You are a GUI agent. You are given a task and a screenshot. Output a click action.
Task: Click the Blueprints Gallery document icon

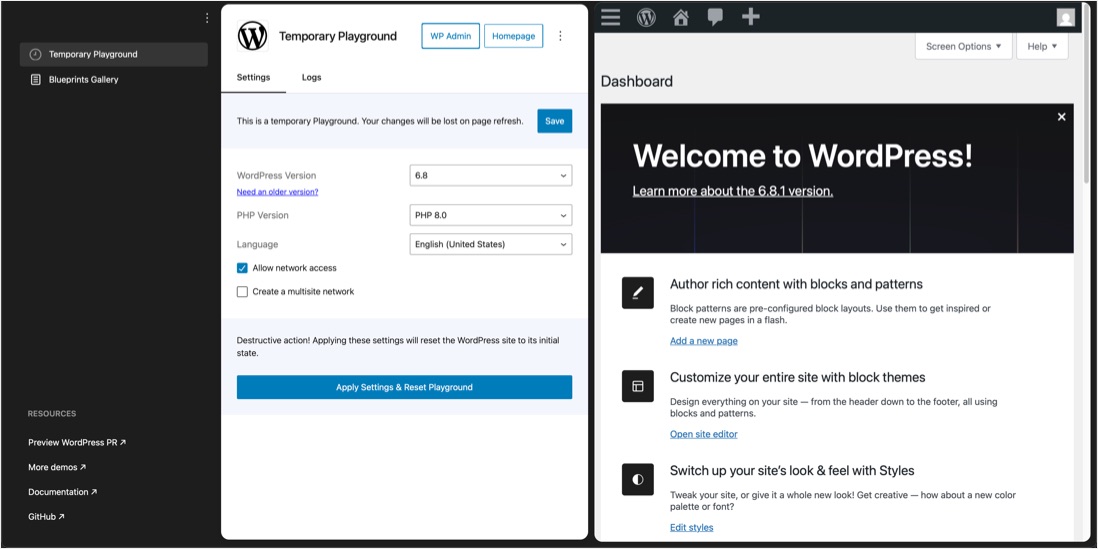pyautogui.click(x=36, y=80)
